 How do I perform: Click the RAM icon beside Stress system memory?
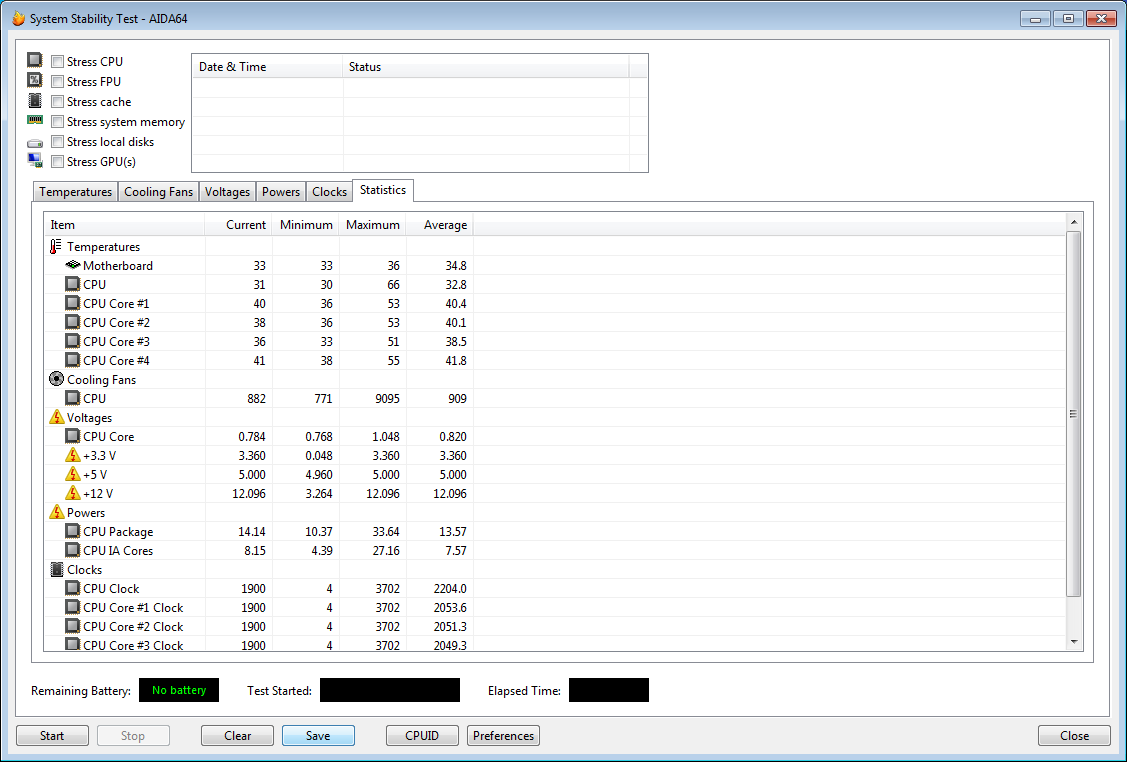click(x=34, y=120)
